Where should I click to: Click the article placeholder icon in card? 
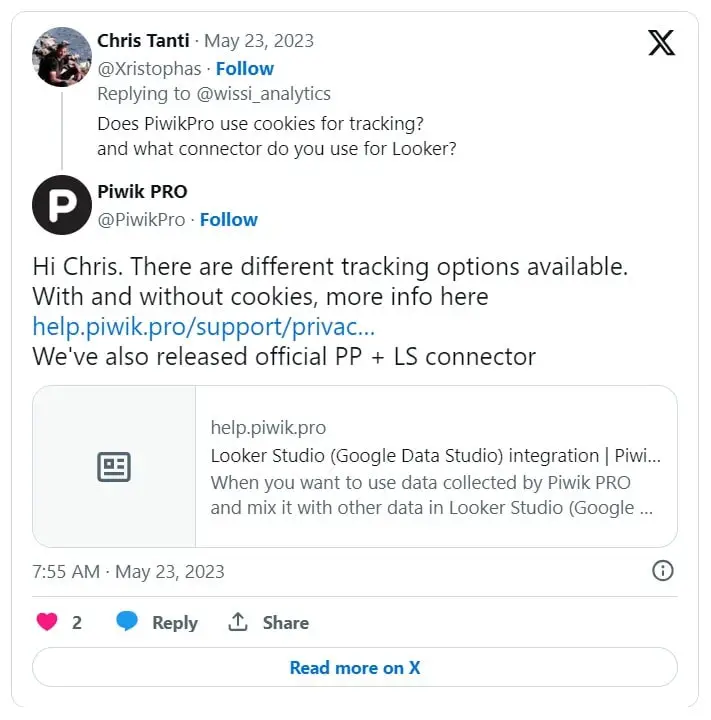click(114, 467)
